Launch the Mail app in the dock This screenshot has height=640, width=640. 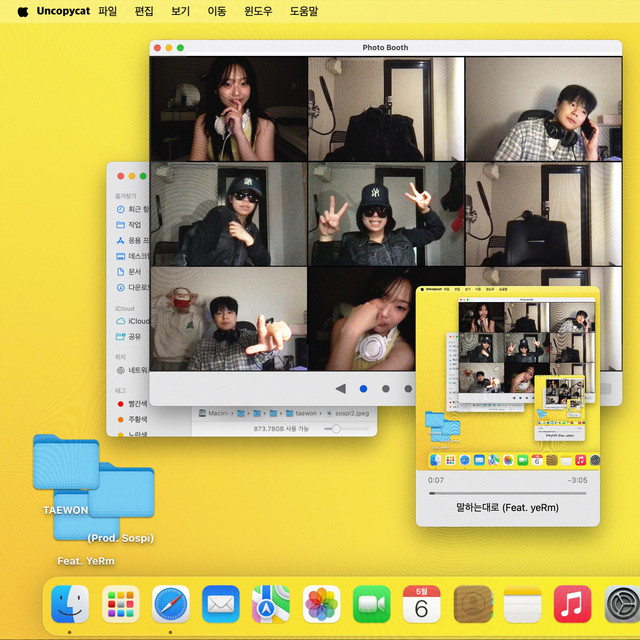[x=221, y=604]
